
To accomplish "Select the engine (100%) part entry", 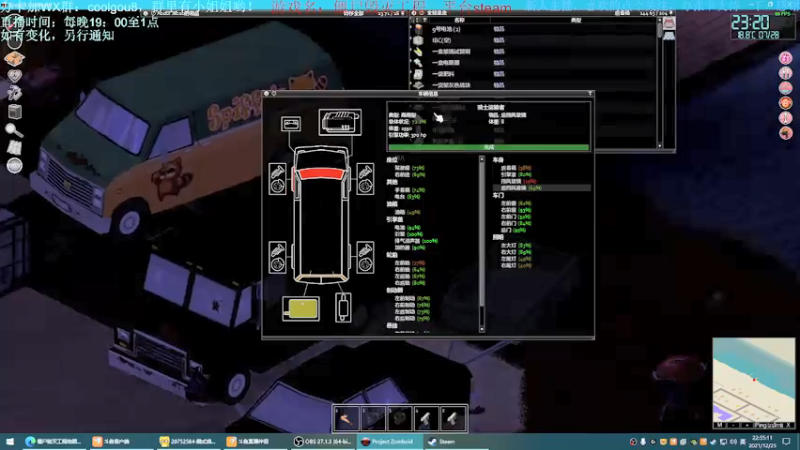I will pyautogui.click(x=409, y=234).
